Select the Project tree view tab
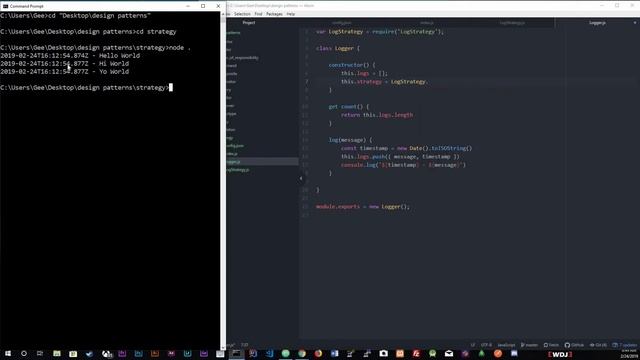Viewport: 640px width, 360px height. [x=249, y=23]
